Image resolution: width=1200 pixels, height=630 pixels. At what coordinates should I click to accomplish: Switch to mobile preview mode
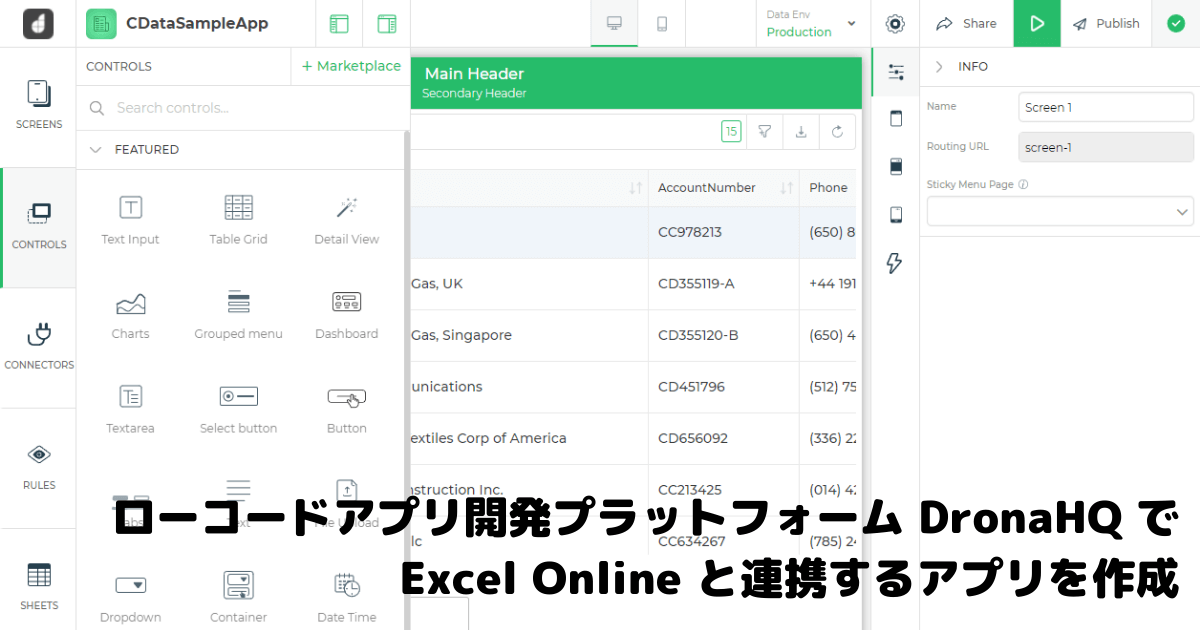pyautogui.click(x=662, y=23)
